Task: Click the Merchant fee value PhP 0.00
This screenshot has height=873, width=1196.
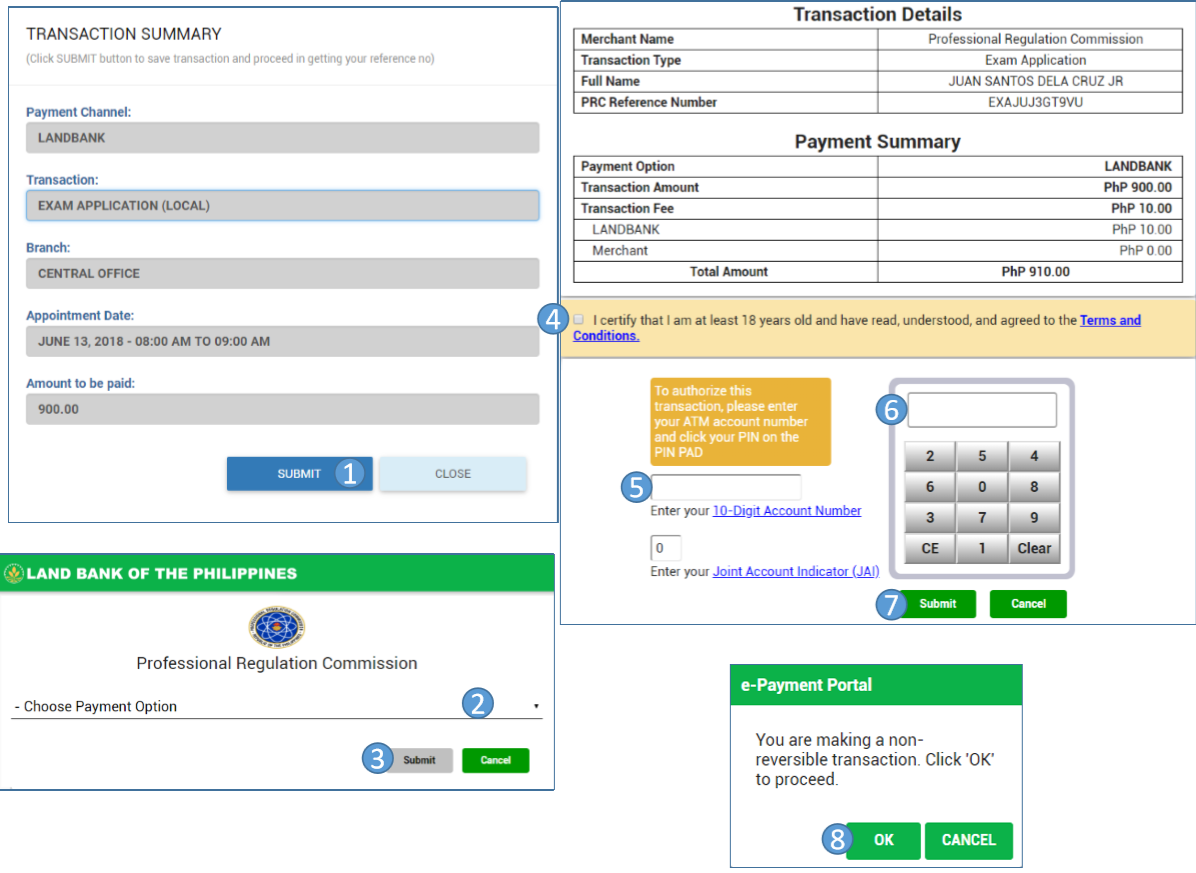Action: coord(1145,250)
